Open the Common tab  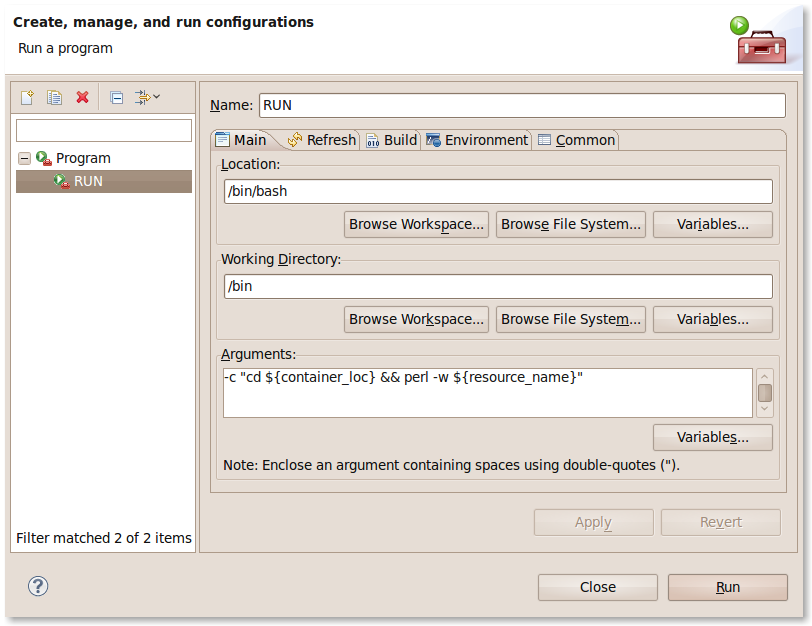(x=576, y=140)
